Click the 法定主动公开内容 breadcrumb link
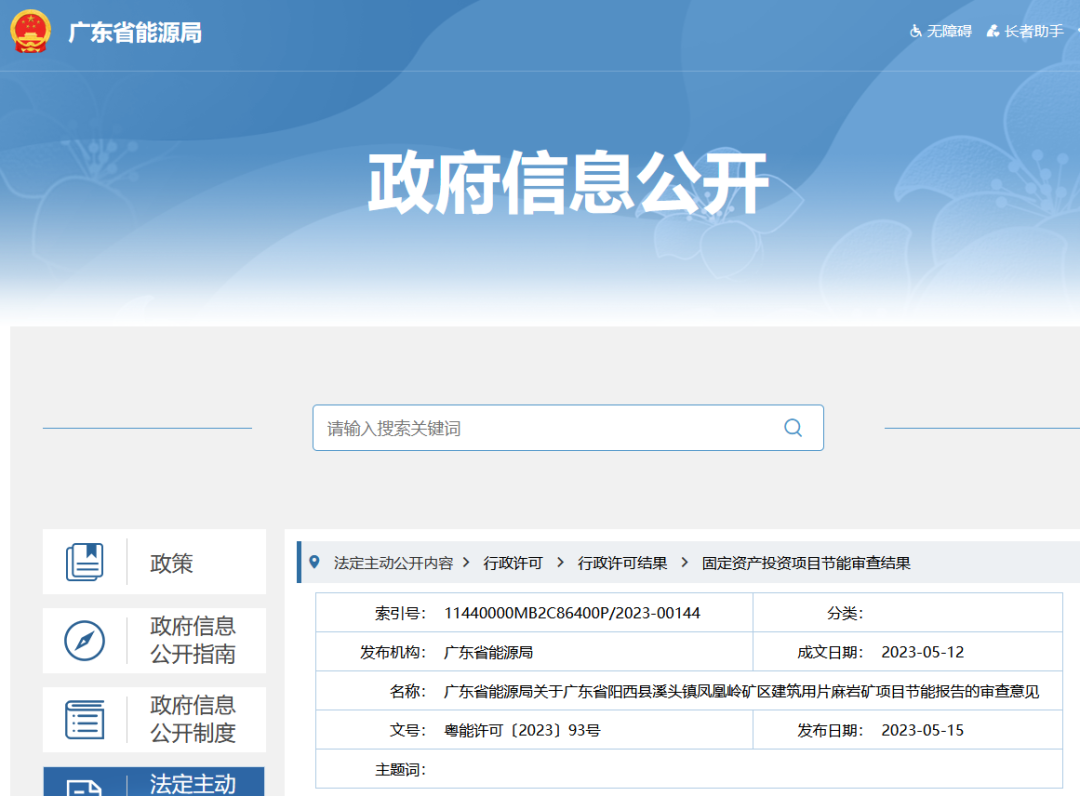Image resolution: width=1080 pixels, height=796 pixels. pos(393,563)
